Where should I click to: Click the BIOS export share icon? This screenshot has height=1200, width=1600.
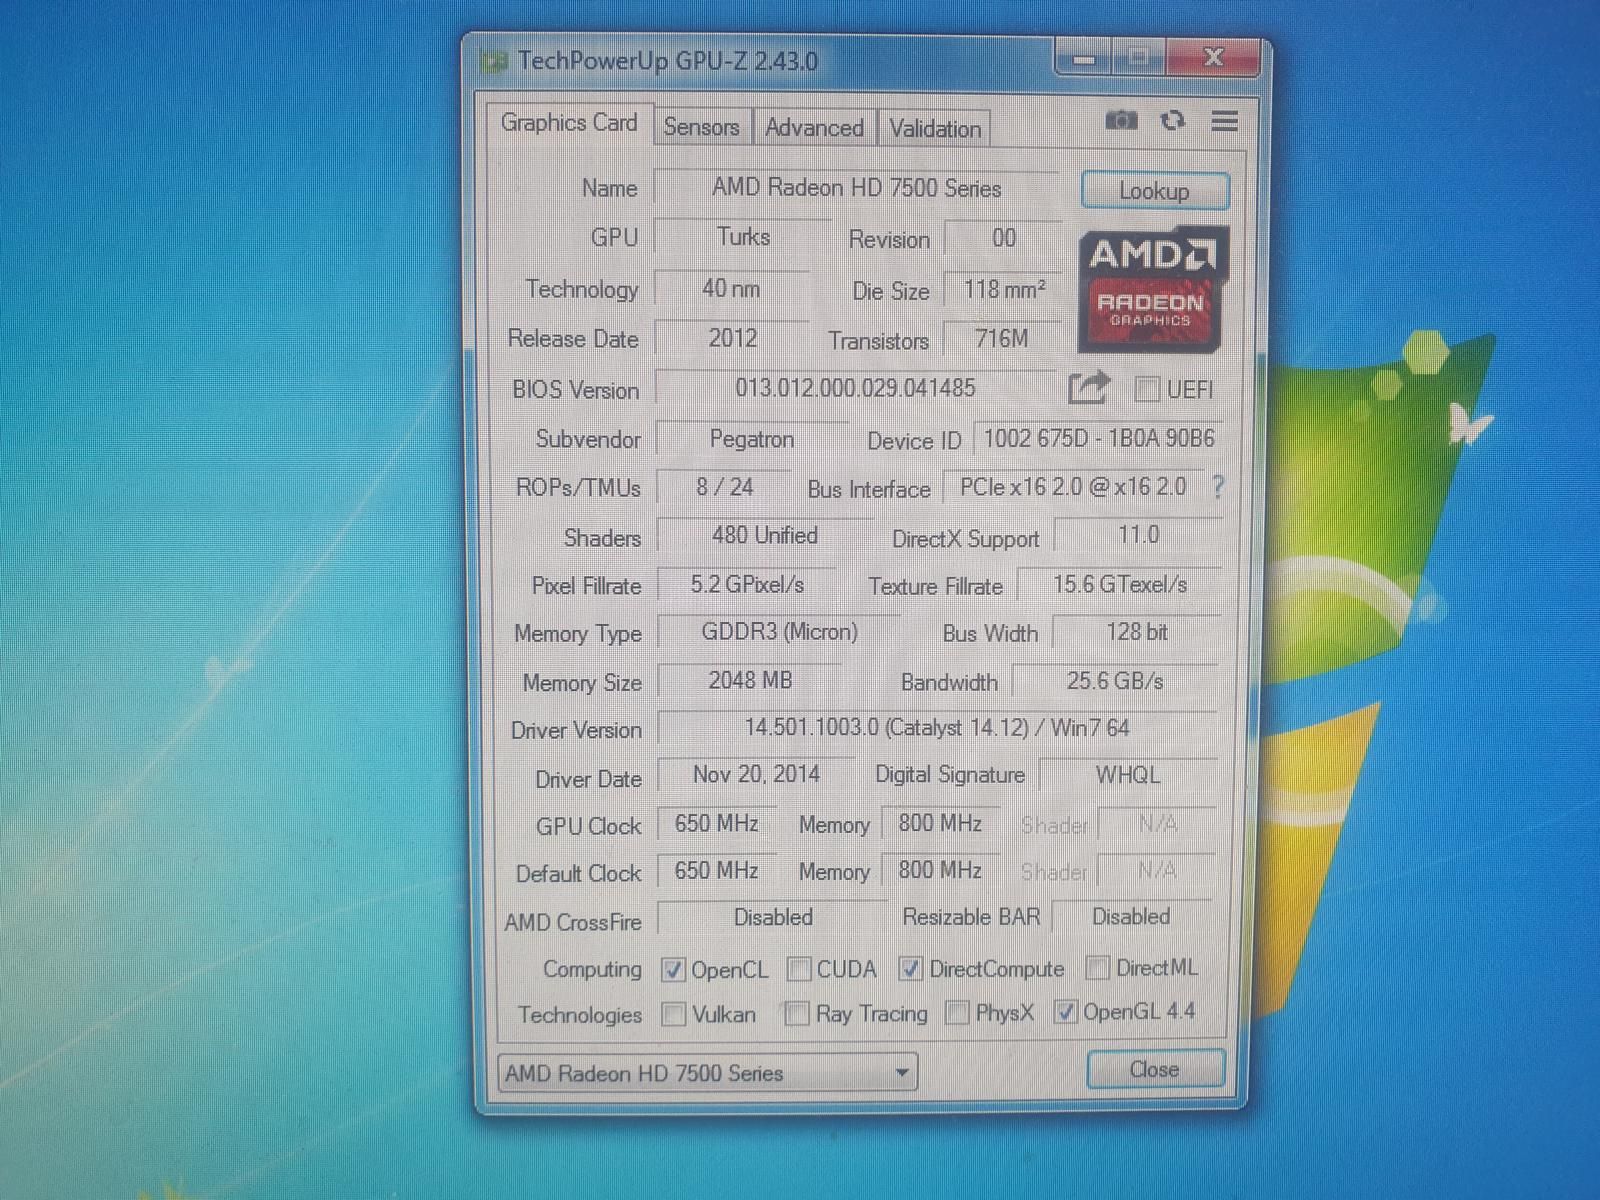pos(1089,388)
